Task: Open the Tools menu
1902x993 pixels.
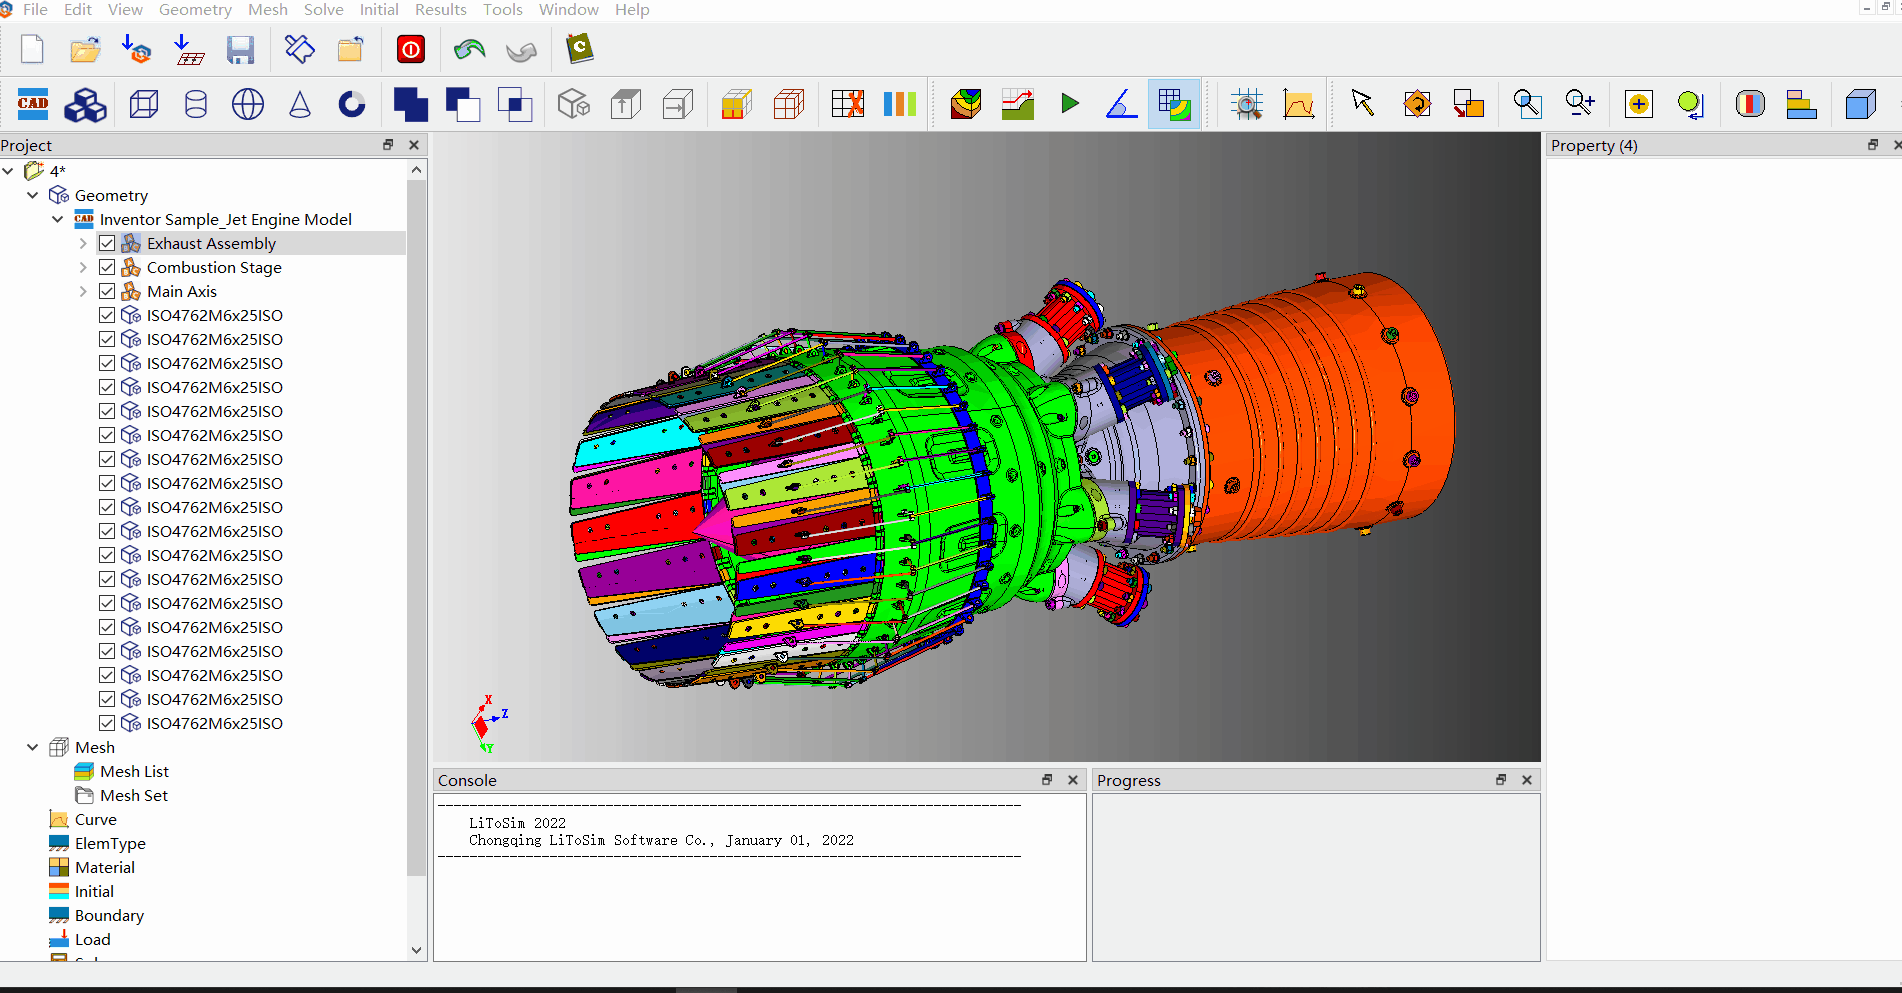Action: click(503, 9)
